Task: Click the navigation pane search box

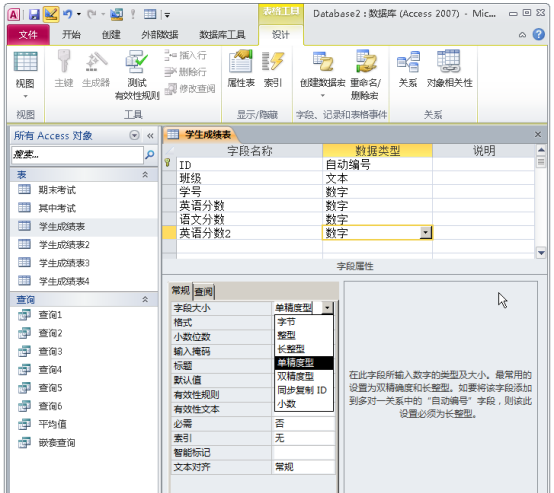Action: [78, 154]
